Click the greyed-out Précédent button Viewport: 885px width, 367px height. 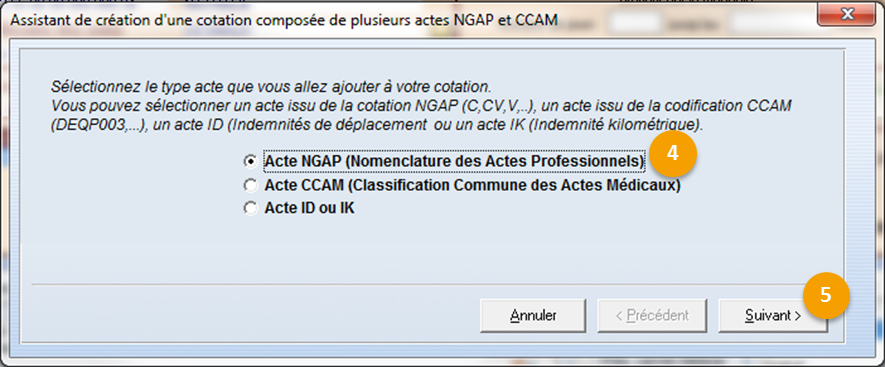coord(652,316)
